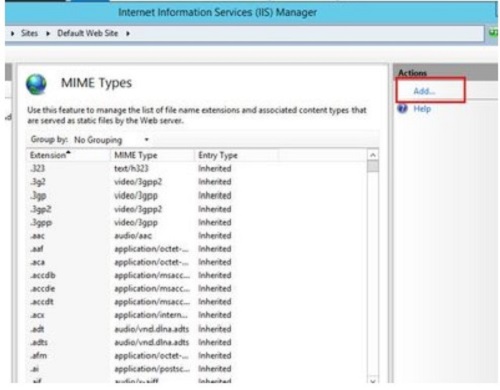Select the .aac extension row
Viewport: 500px width, 390px height.
tap(197, 236)
